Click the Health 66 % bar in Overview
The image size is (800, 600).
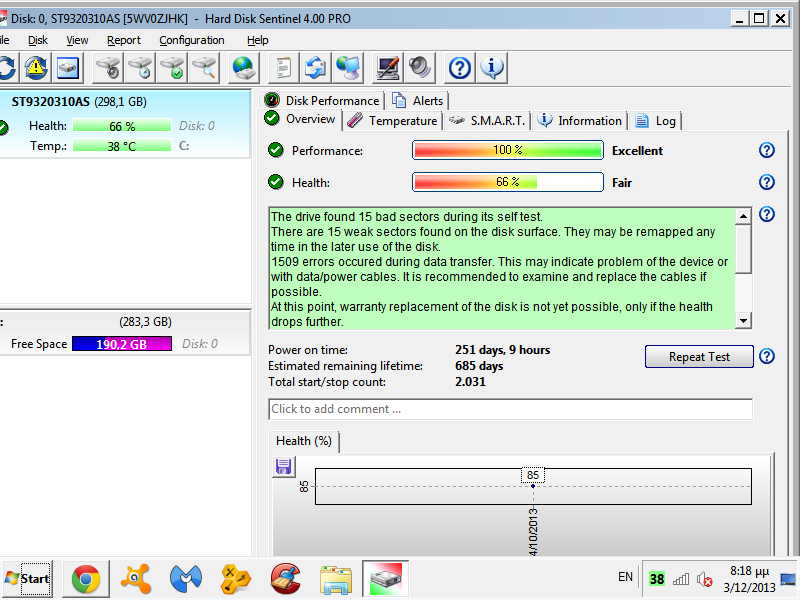508,182
